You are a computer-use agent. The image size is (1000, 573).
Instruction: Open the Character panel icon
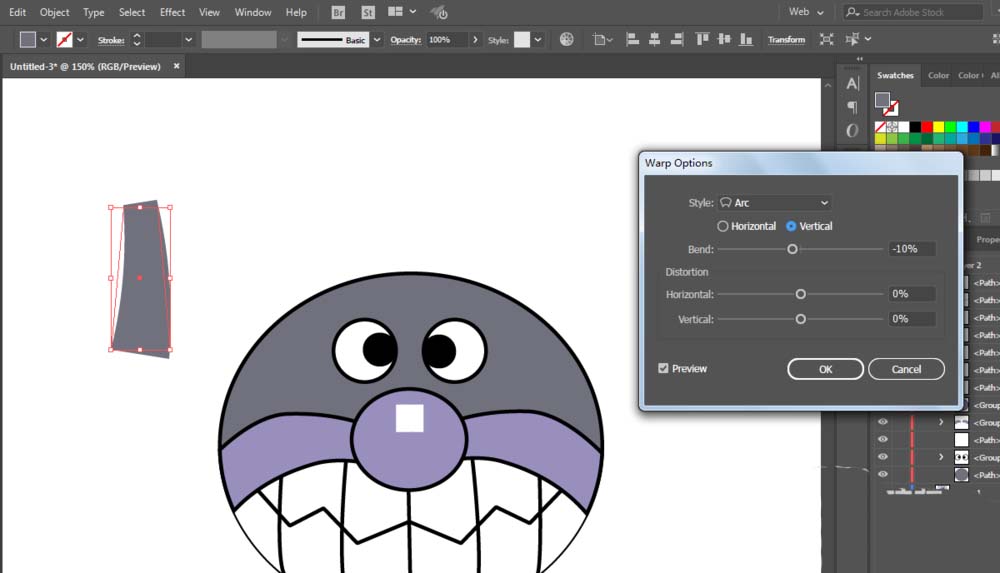(853, 84)
